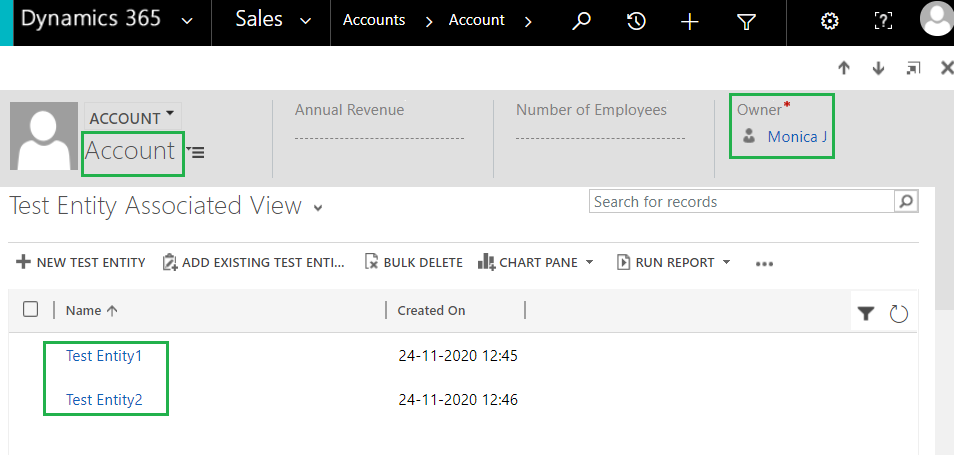Click the 24-11-2020 12:45 date cell
Screen dimensions: 954x455
458,355
